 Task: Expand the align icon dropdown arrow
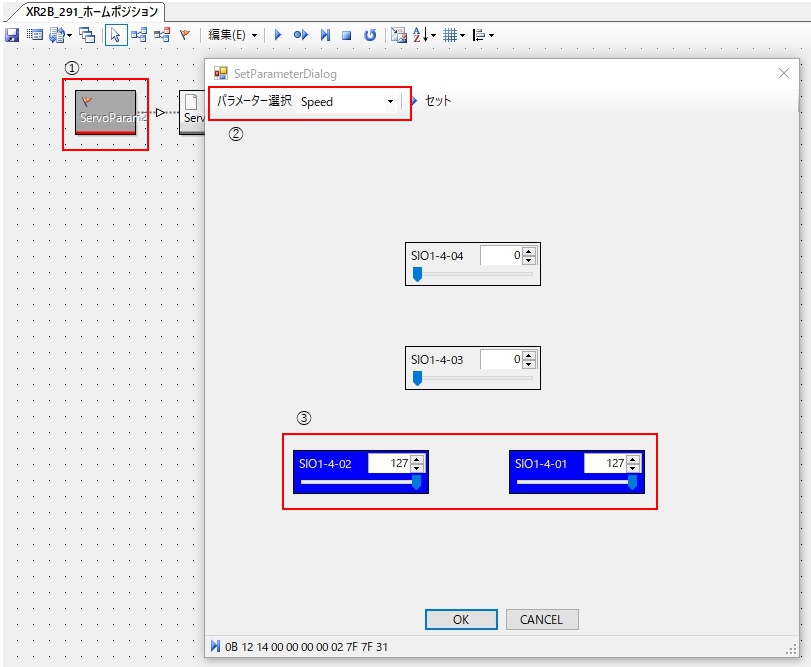point(491,36)
